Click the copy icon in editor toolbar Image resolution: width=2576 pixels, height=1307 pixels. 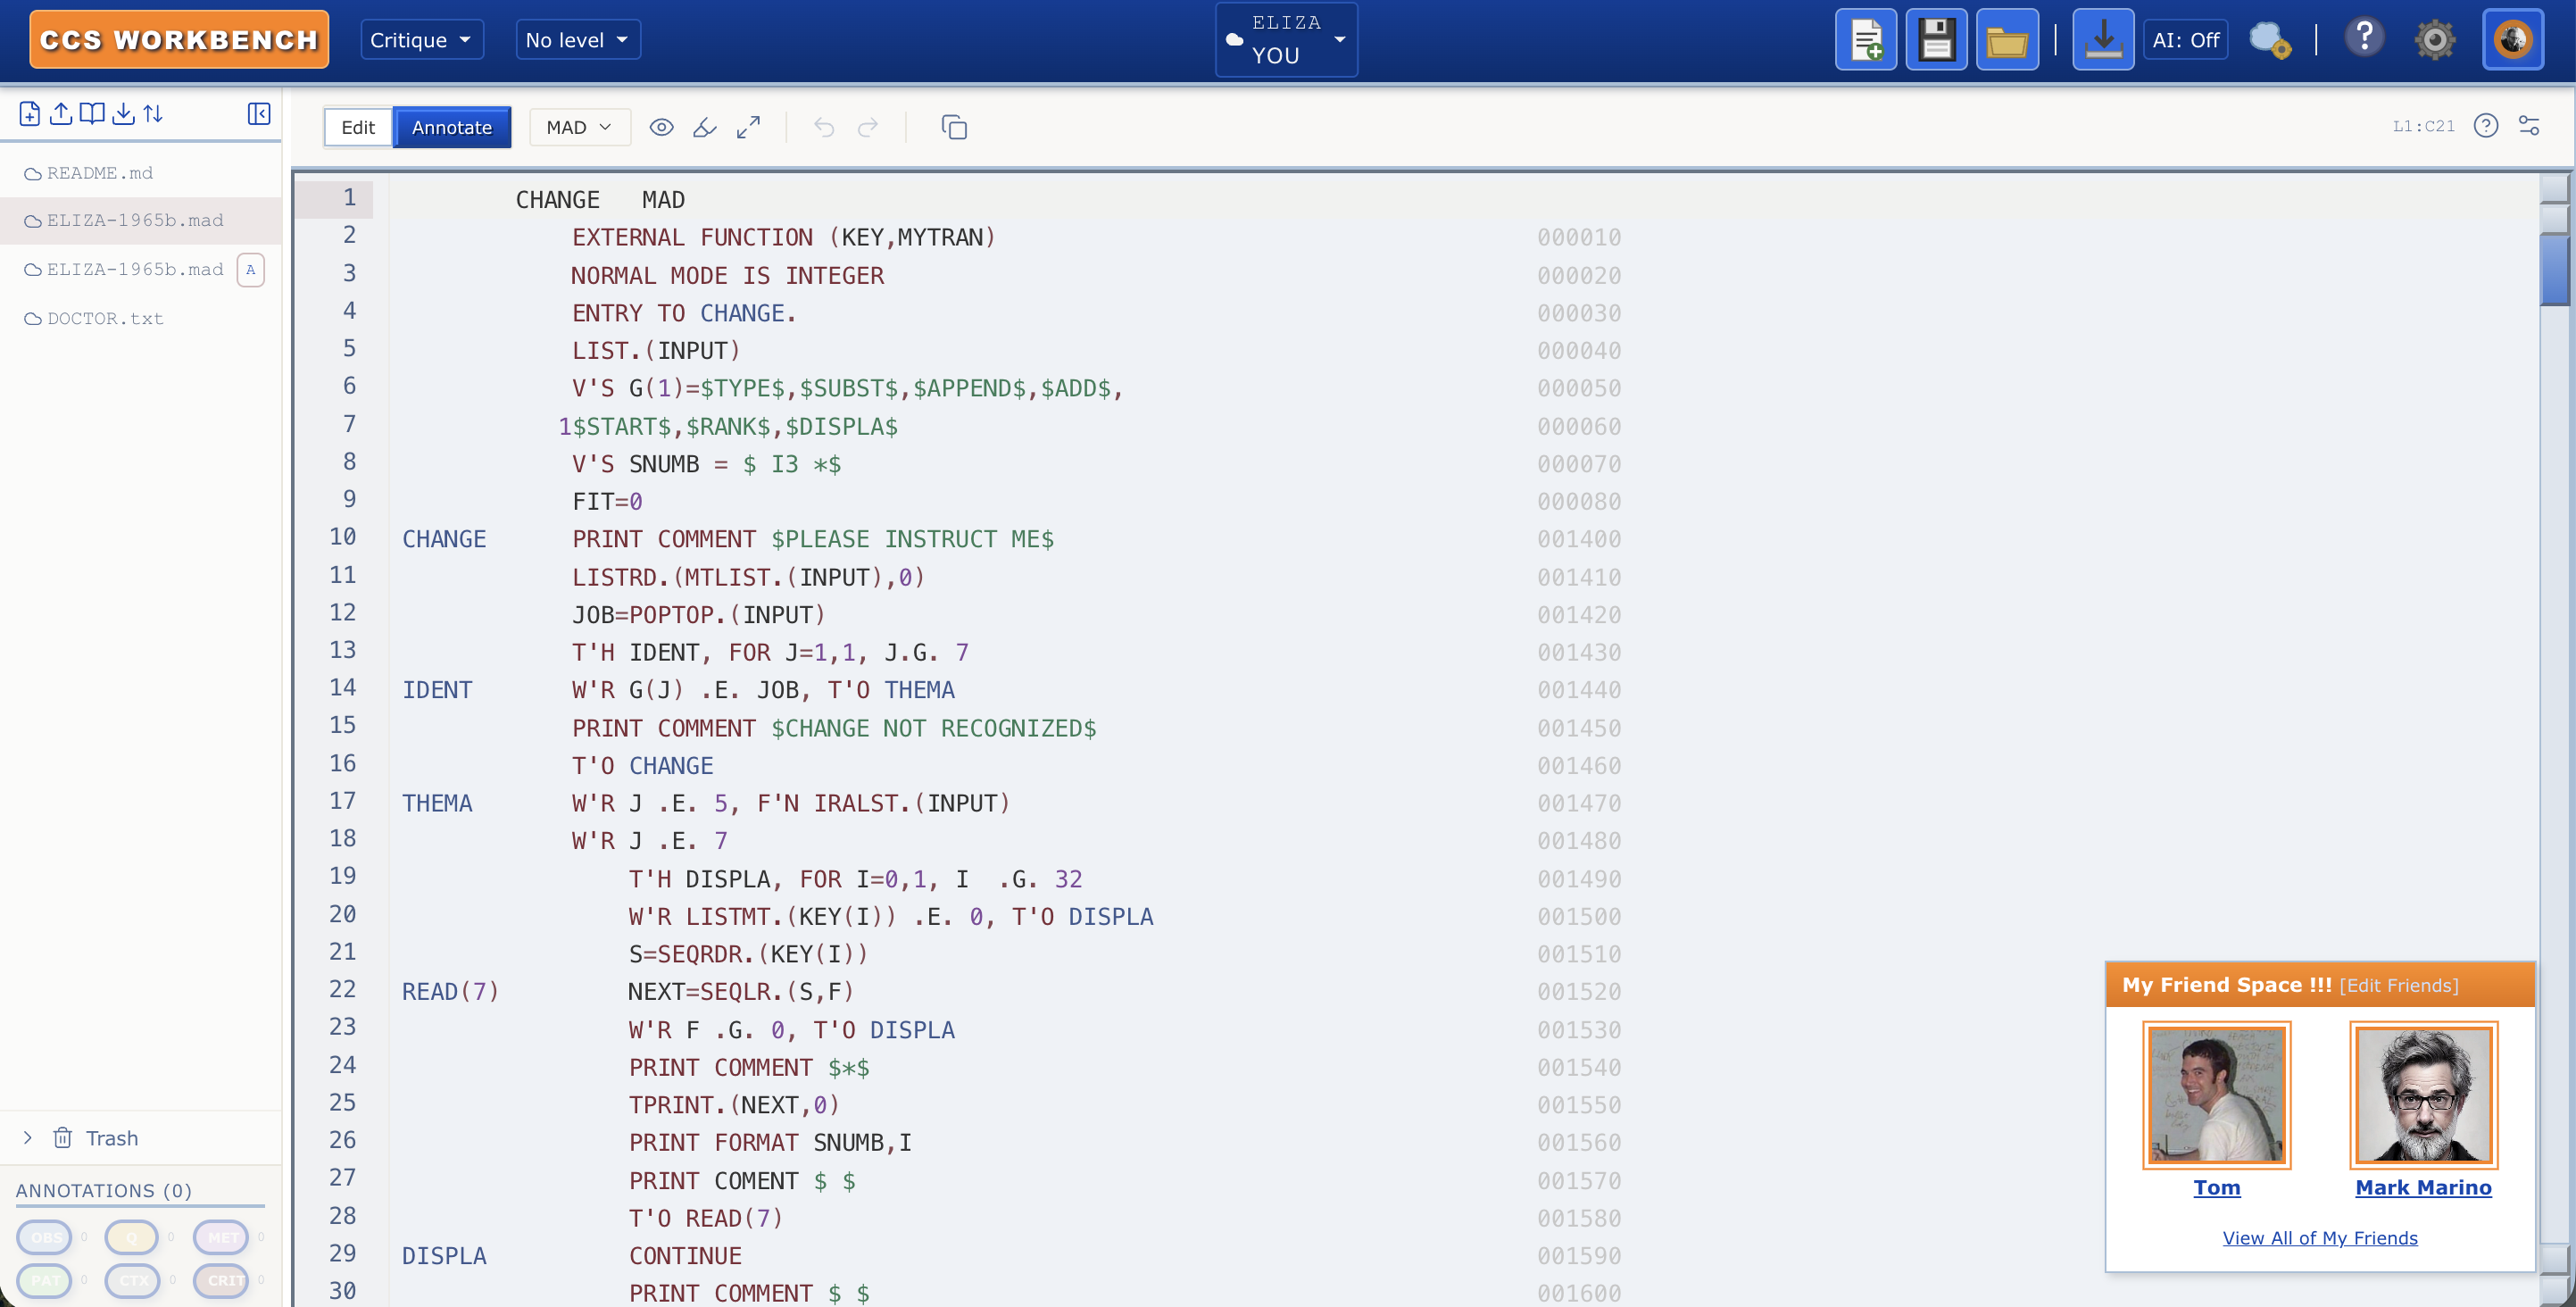click(954, 127)
